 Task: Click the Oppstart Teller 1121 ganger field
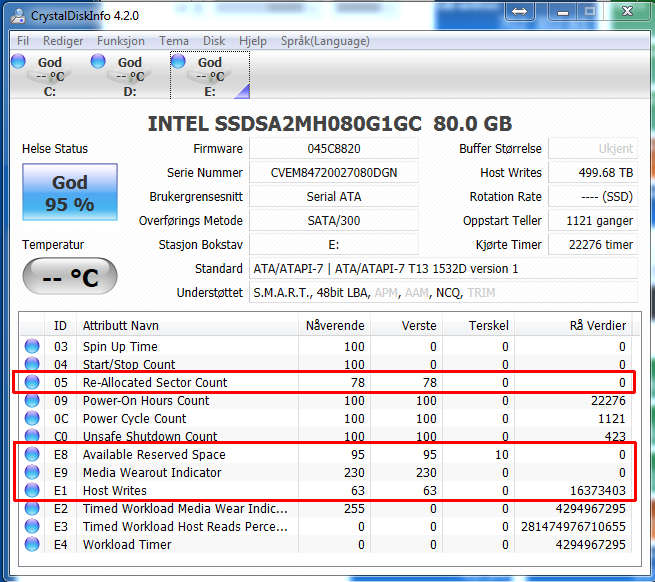click(593, 220)
